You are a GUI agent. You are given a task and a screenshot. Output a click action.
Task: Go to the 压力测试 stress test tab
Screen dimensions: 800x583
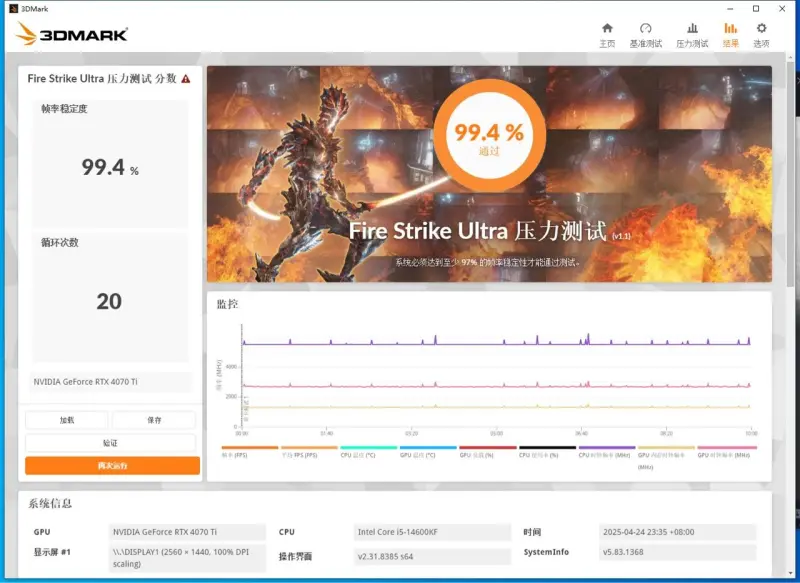[692, 35]
